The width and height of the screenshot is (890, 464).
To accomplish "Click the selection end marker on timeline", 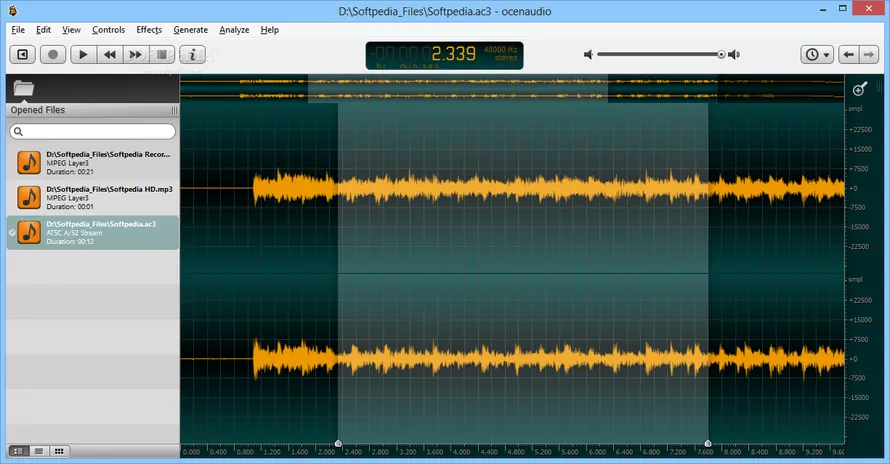I will click(708, 443).
